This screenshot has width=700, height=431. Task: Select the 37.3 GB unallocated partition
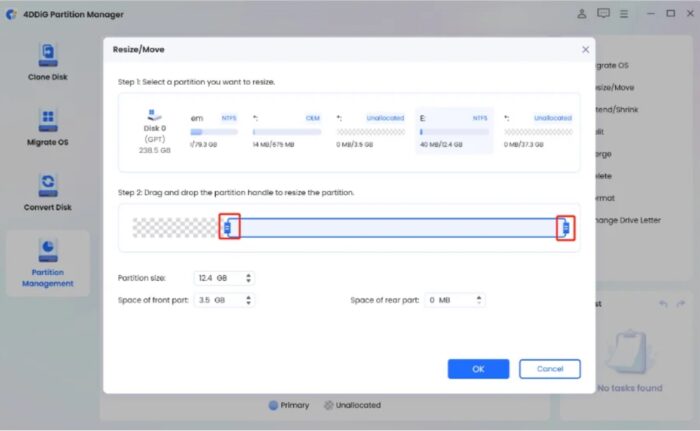538,131
